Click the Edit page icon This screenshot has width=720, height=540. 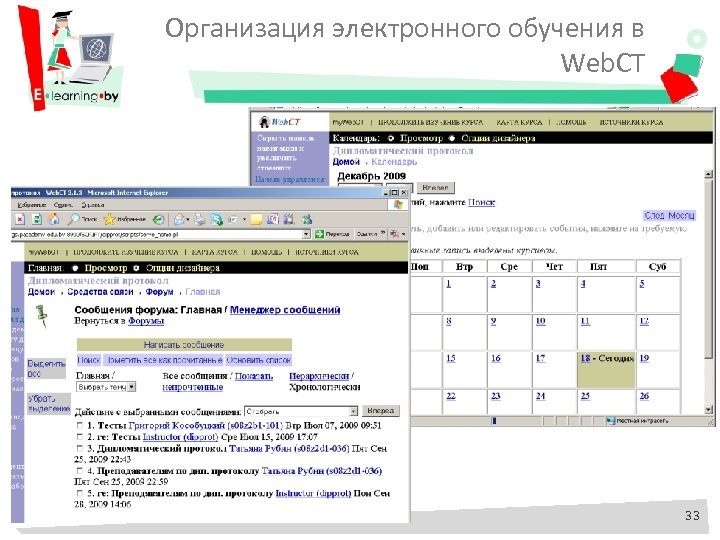point(233,220)
